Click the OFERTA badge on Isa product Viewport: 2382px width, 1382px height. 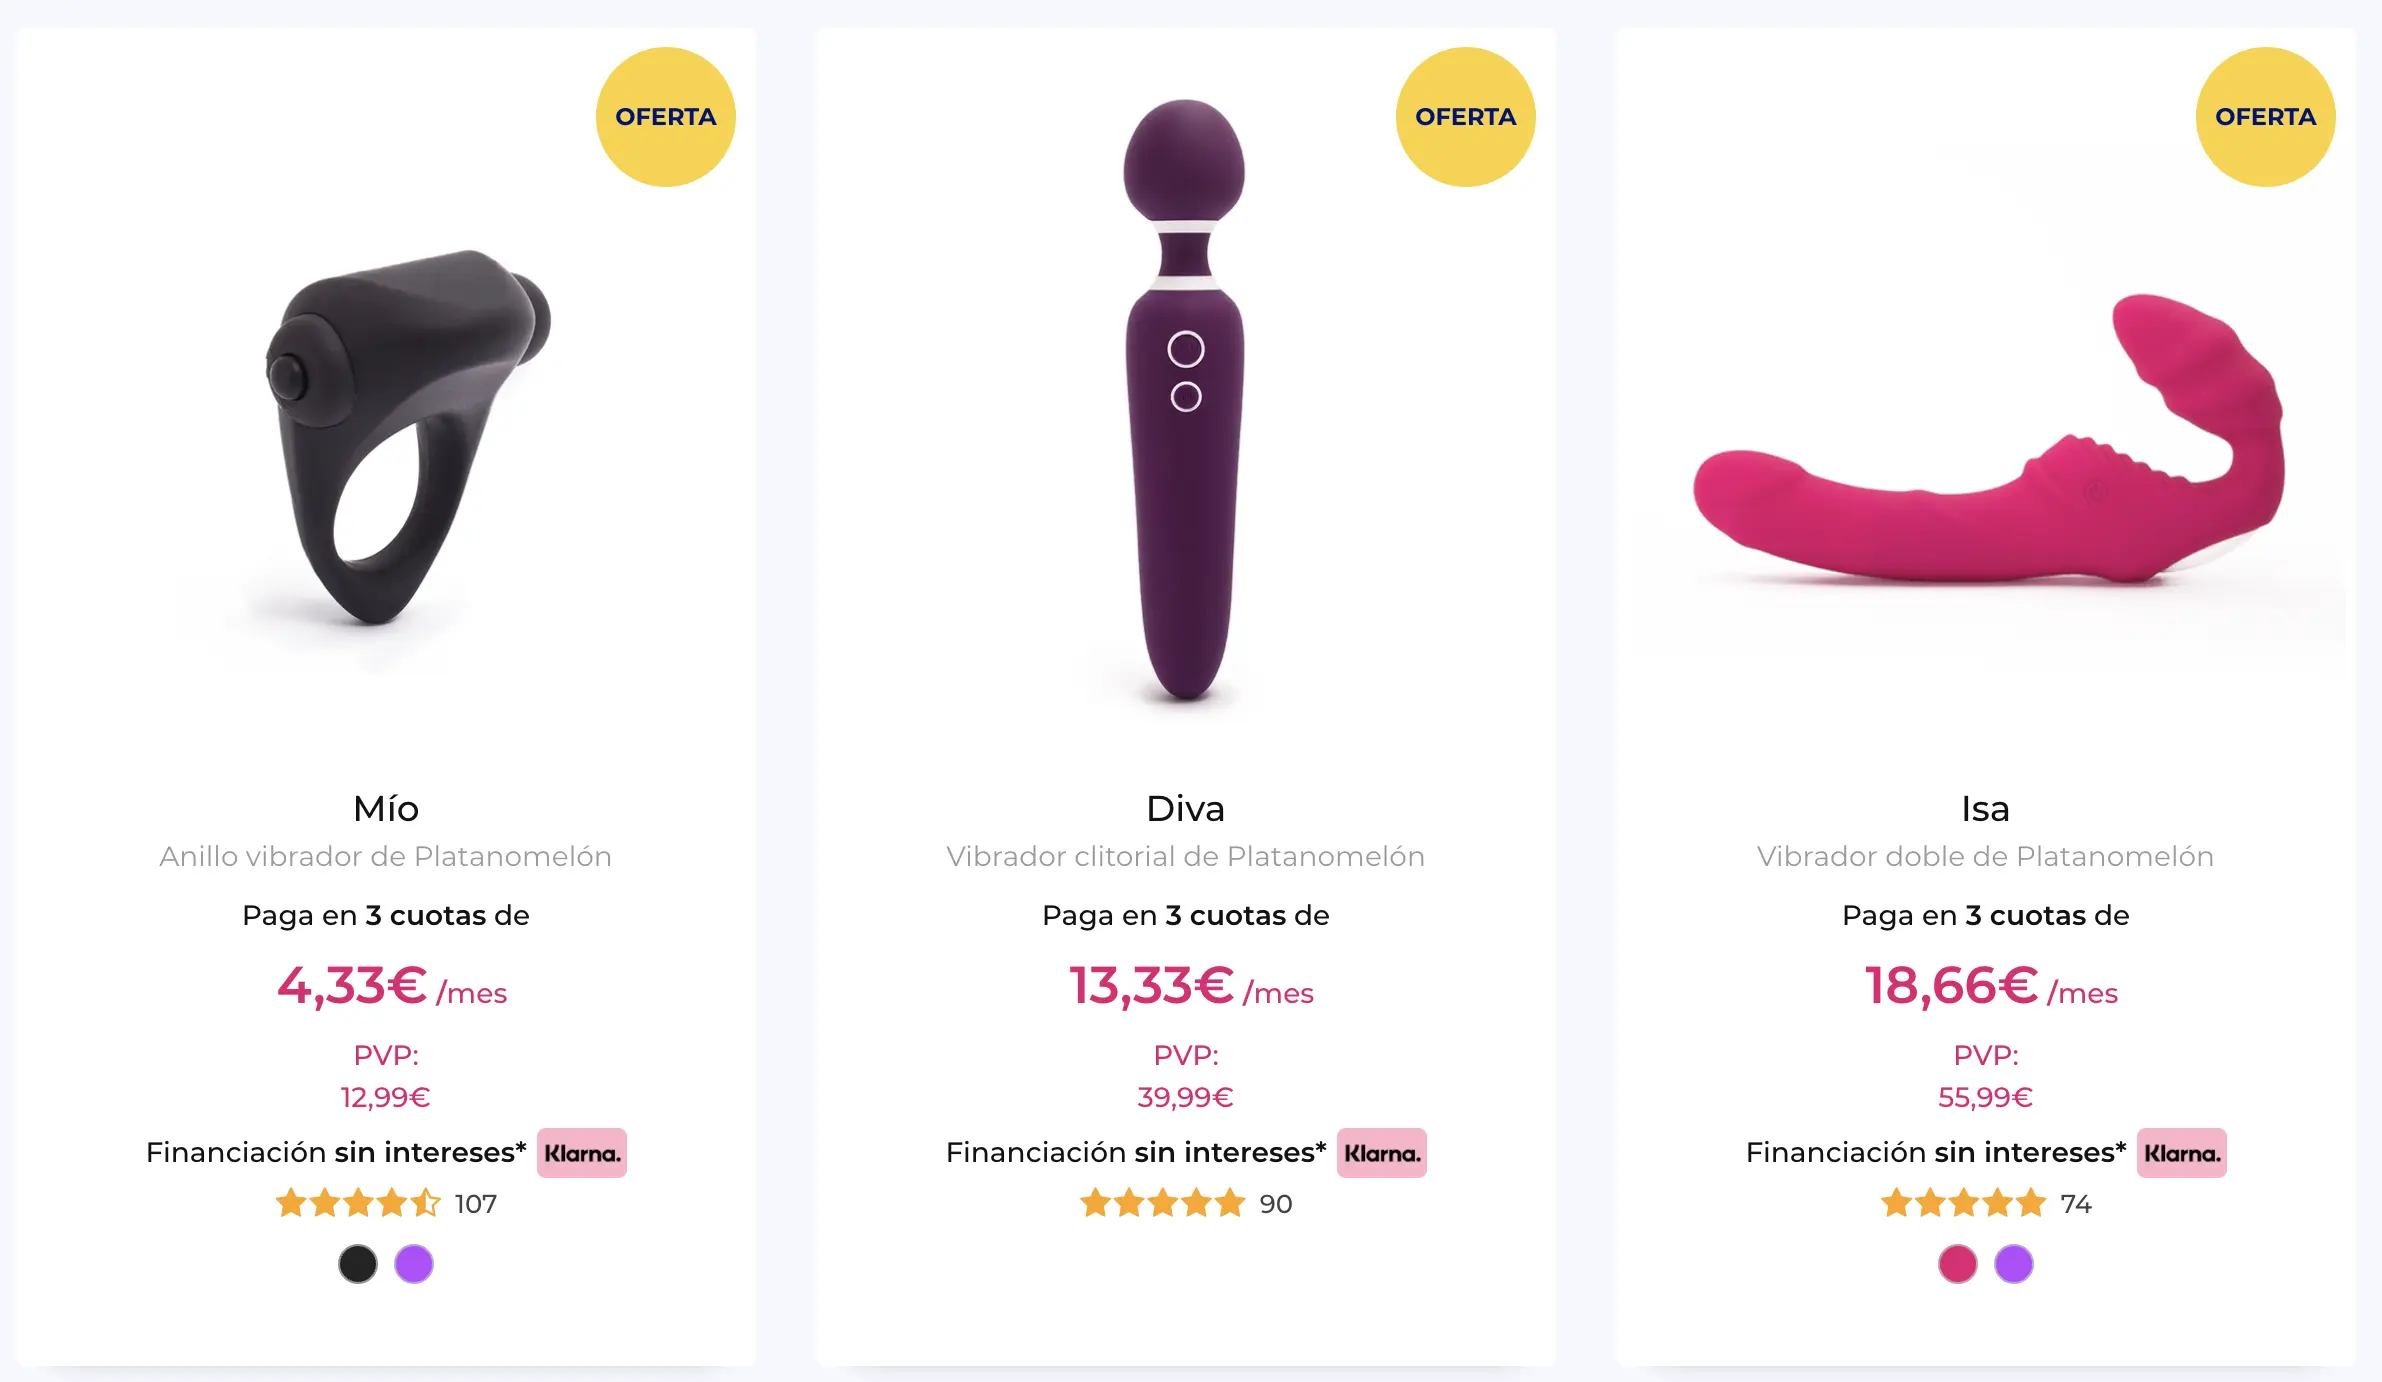pyautogui.click(x=2266, y=117)
